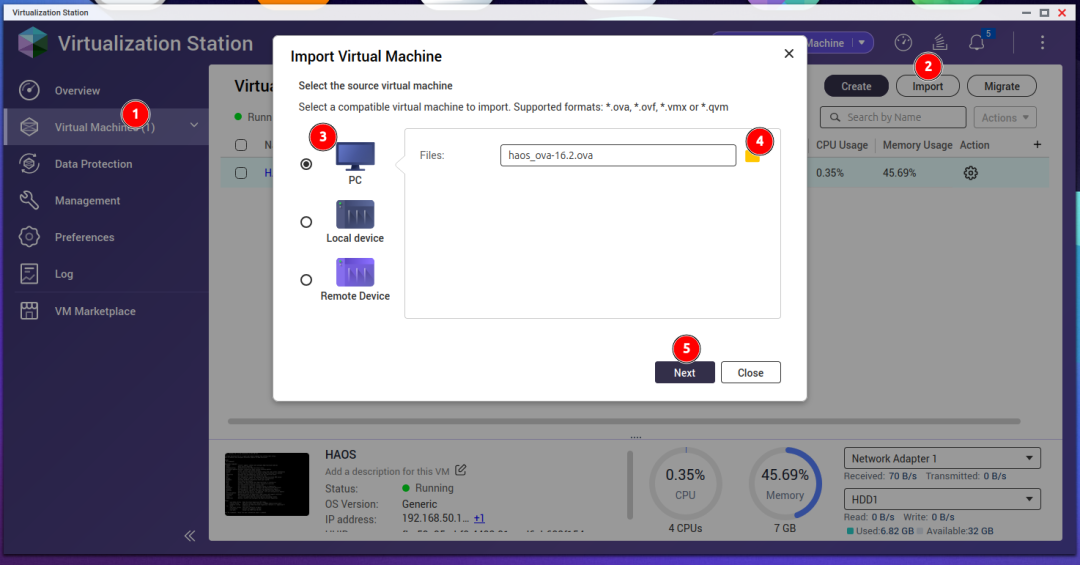Collapse the sidebar with double-chevron icon
Image resolution: width=1080 pixels, height=565 pixels.
tap(189, 536)
